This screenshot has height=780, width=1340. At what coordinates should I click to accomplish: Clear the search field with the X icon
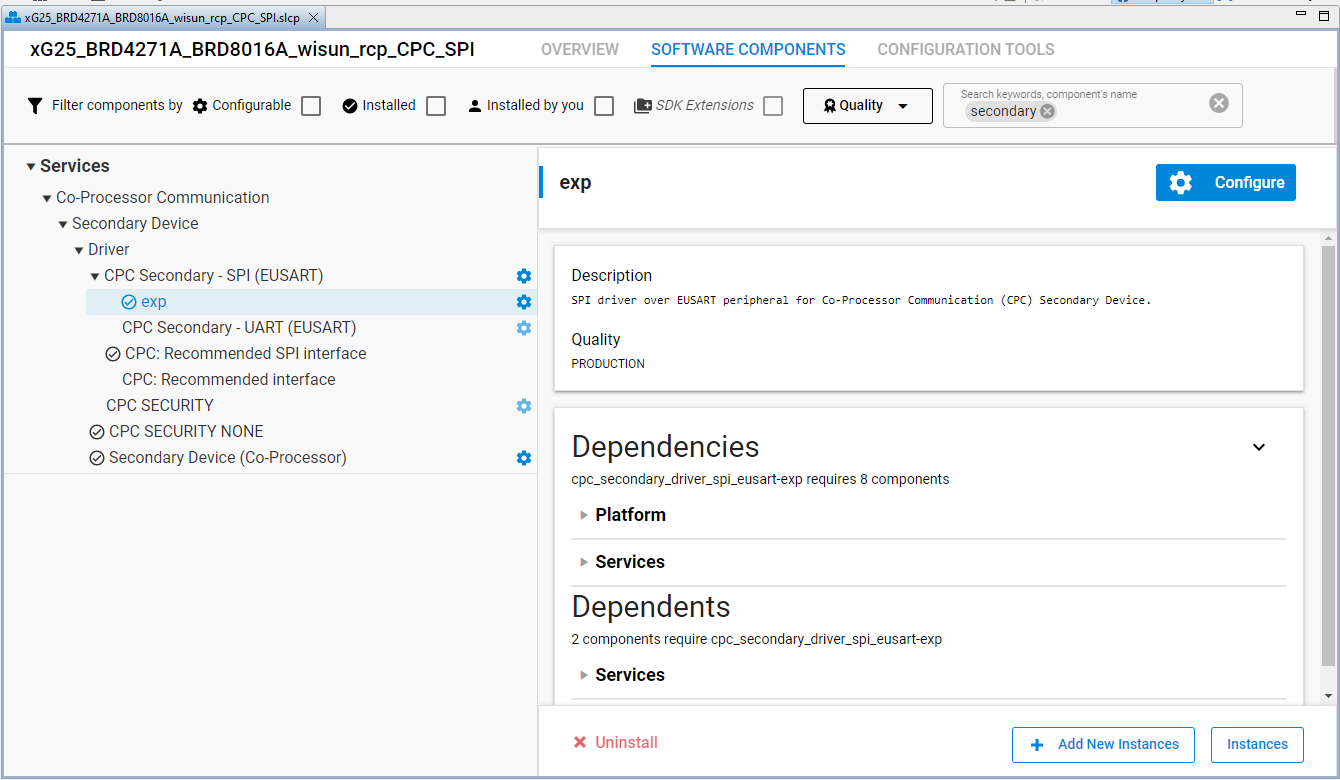click(1218, 103)
